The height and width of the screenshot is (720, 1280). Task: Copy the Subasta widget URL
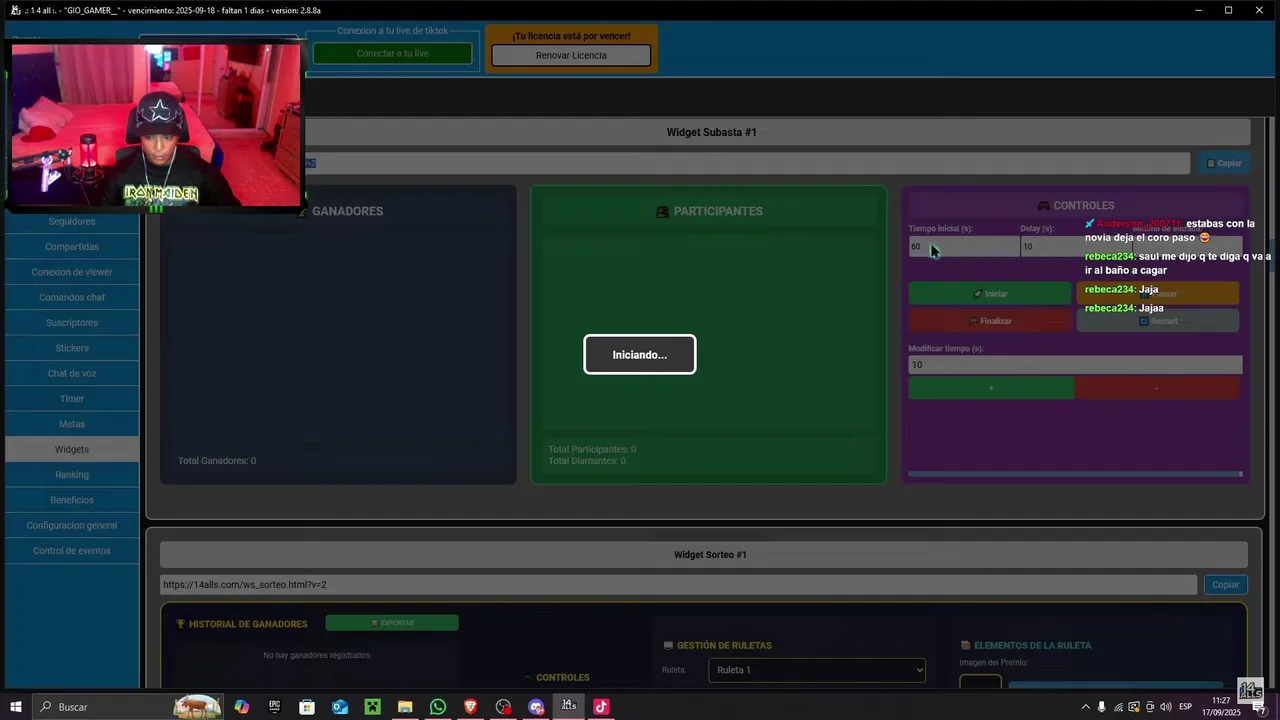coord(1224,163)
